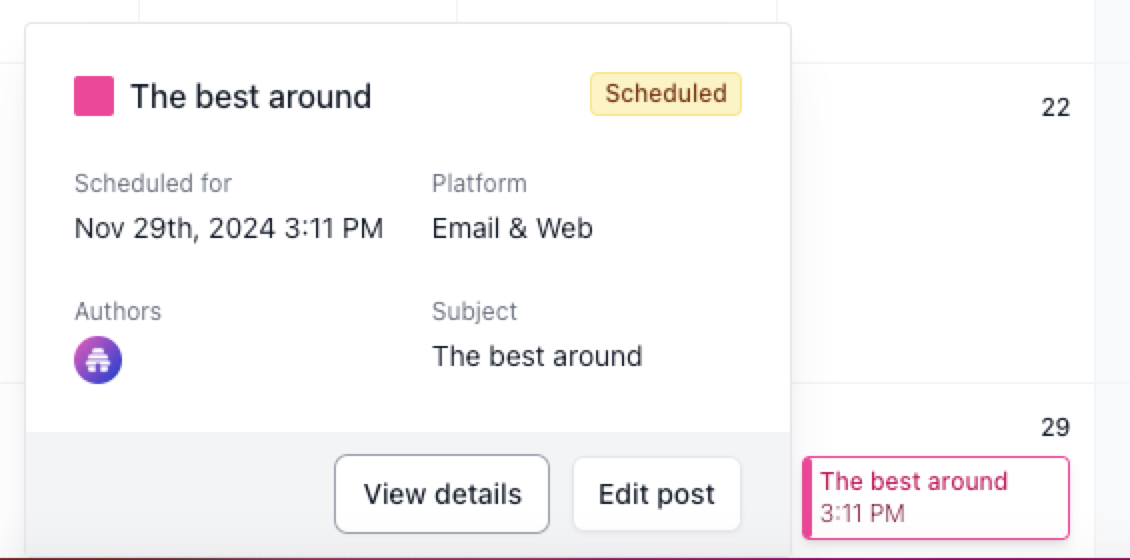Select day number 29 in the calendar
Screen dimensions: 1130x560
click(1056, 428)
